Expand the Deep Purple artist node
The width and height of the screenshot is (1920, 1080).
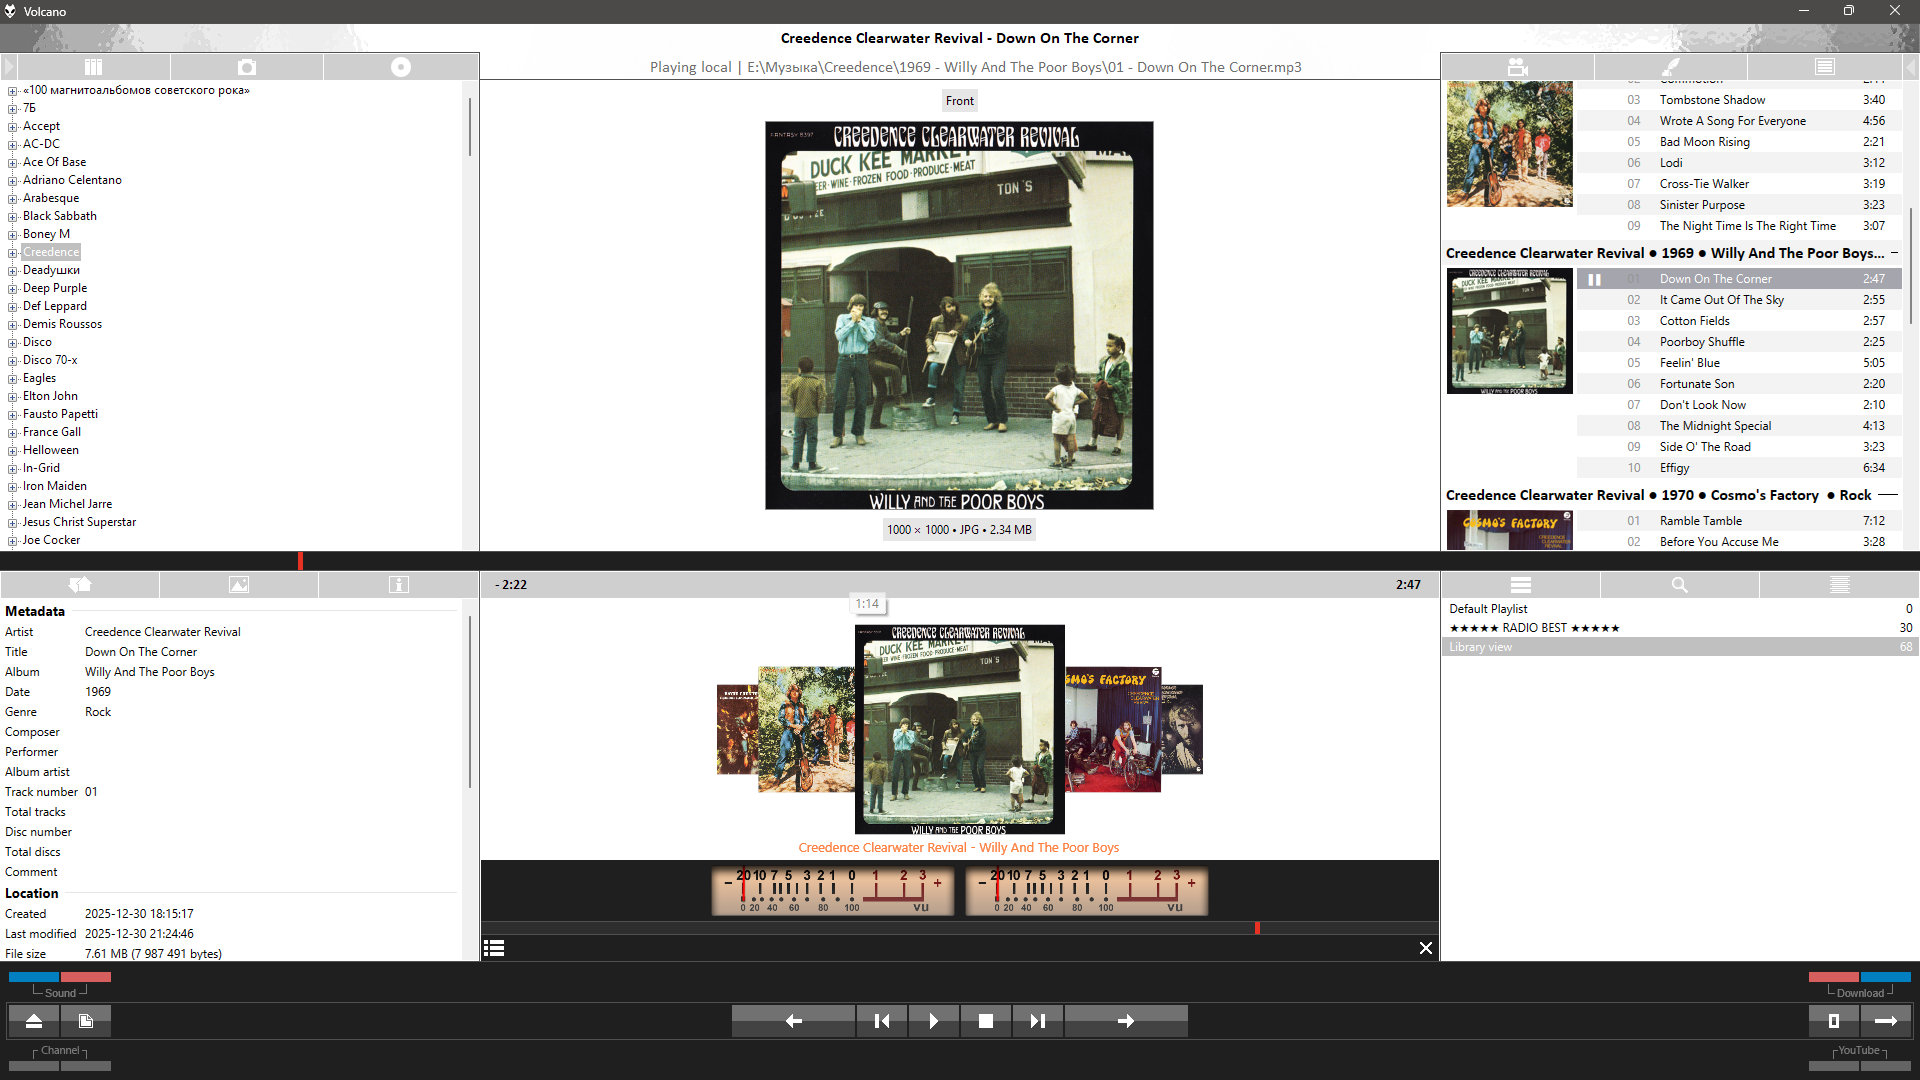point(12,288)
